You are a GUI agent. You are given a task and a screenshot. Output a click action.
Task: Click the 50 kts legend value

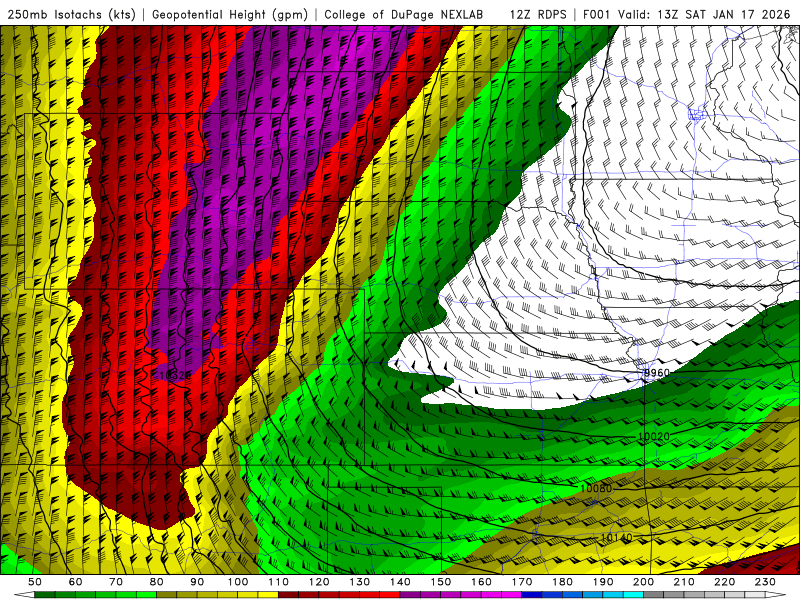click(x=35, y=582)
